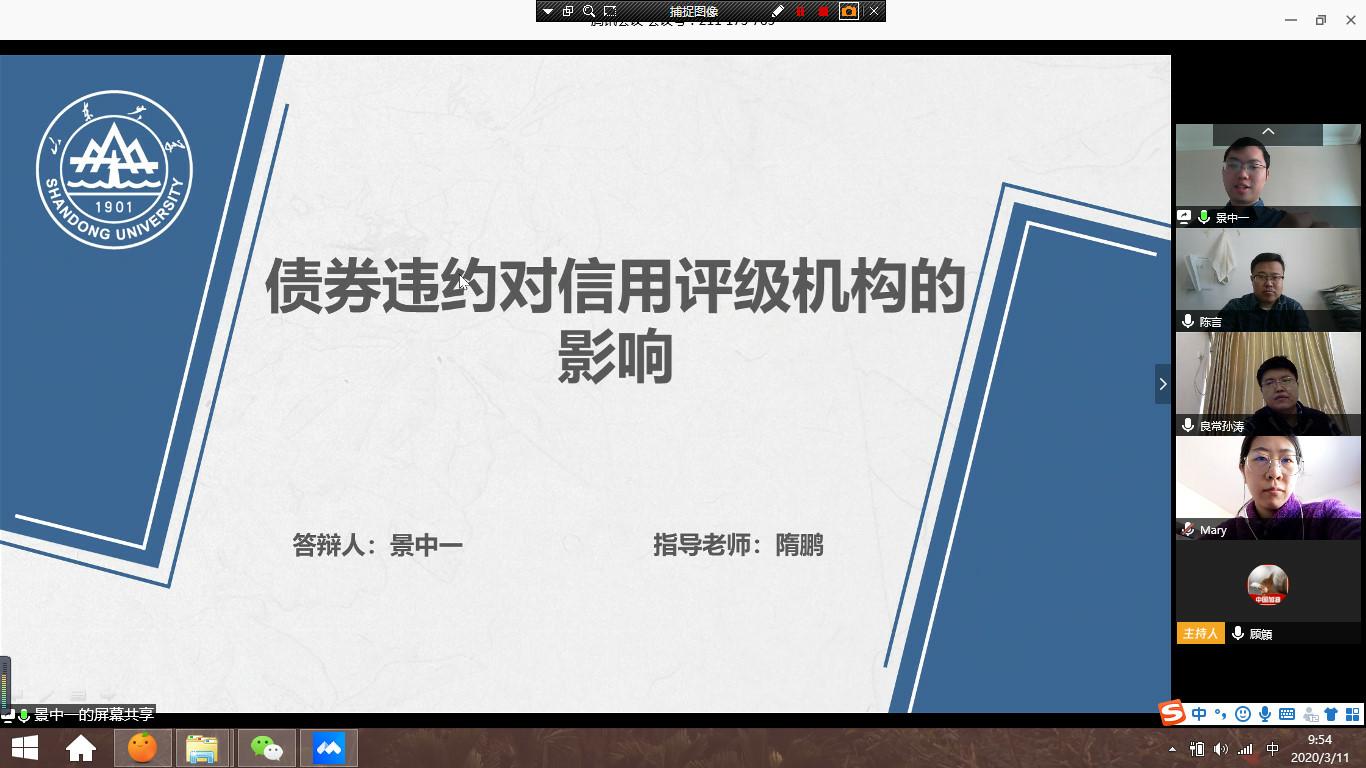
Task: Toggle Sogou Chinese/English input mode
Action: [1199, 714]
